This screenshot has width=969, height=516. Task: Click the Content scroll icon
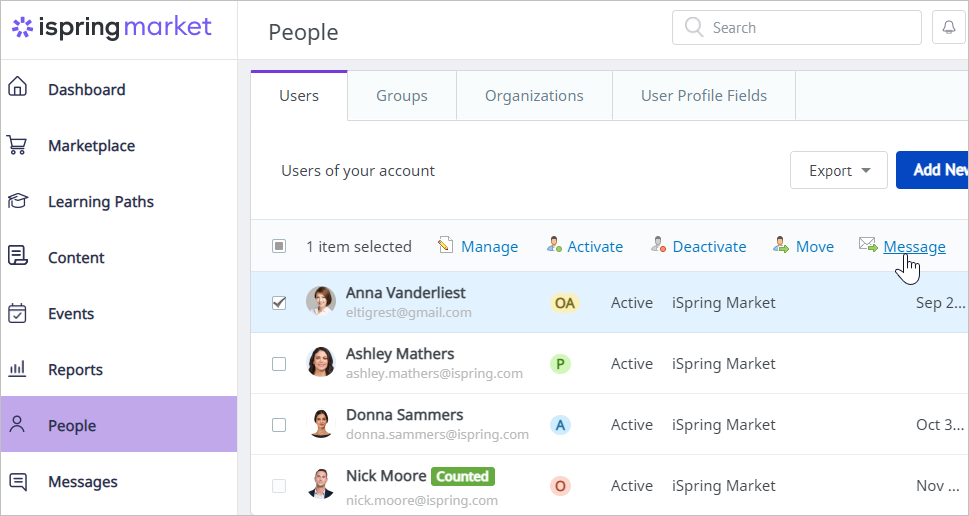pyautogui.click(x=17, y=255)
